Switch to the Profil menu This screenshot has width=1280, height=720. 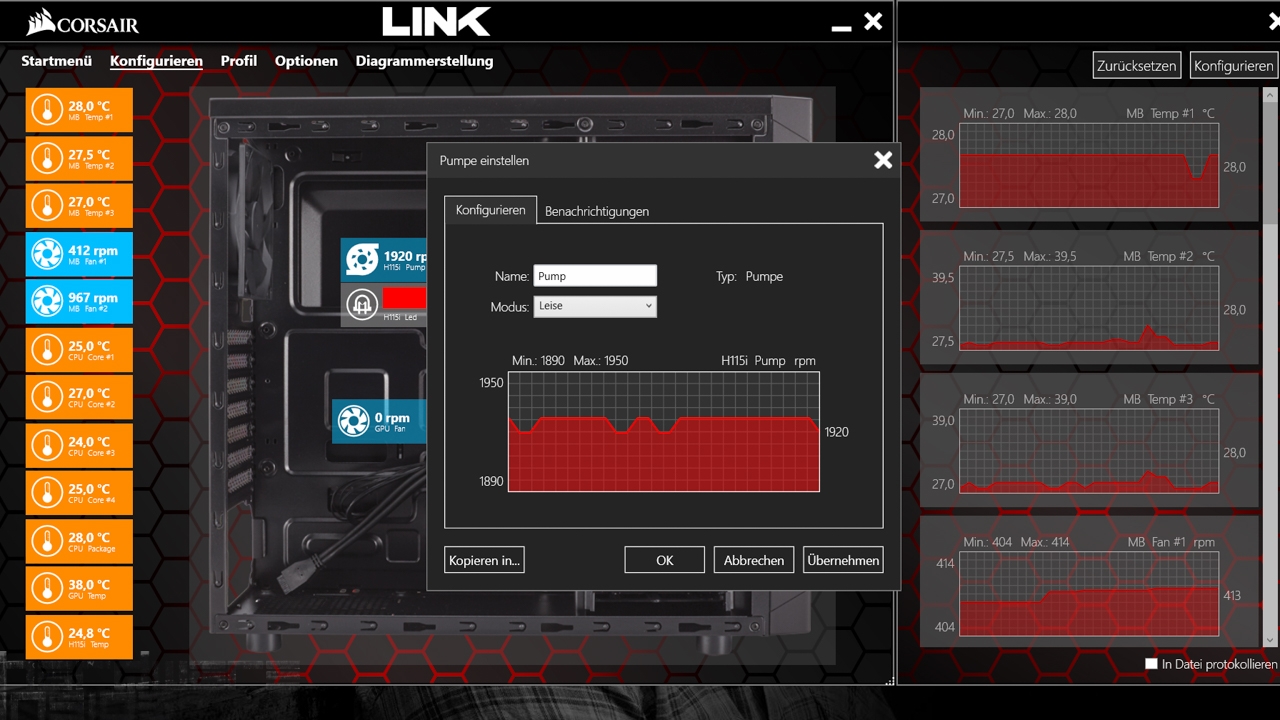coord(239,61)
